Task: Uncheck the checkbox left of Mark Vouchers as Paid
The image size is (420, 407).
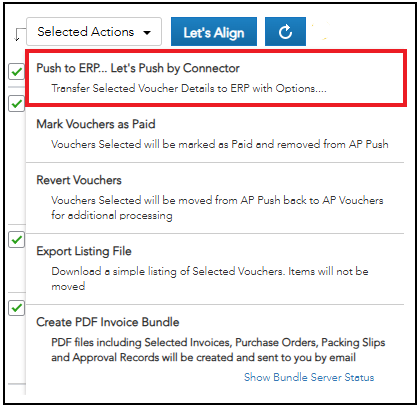Action: 17,103
